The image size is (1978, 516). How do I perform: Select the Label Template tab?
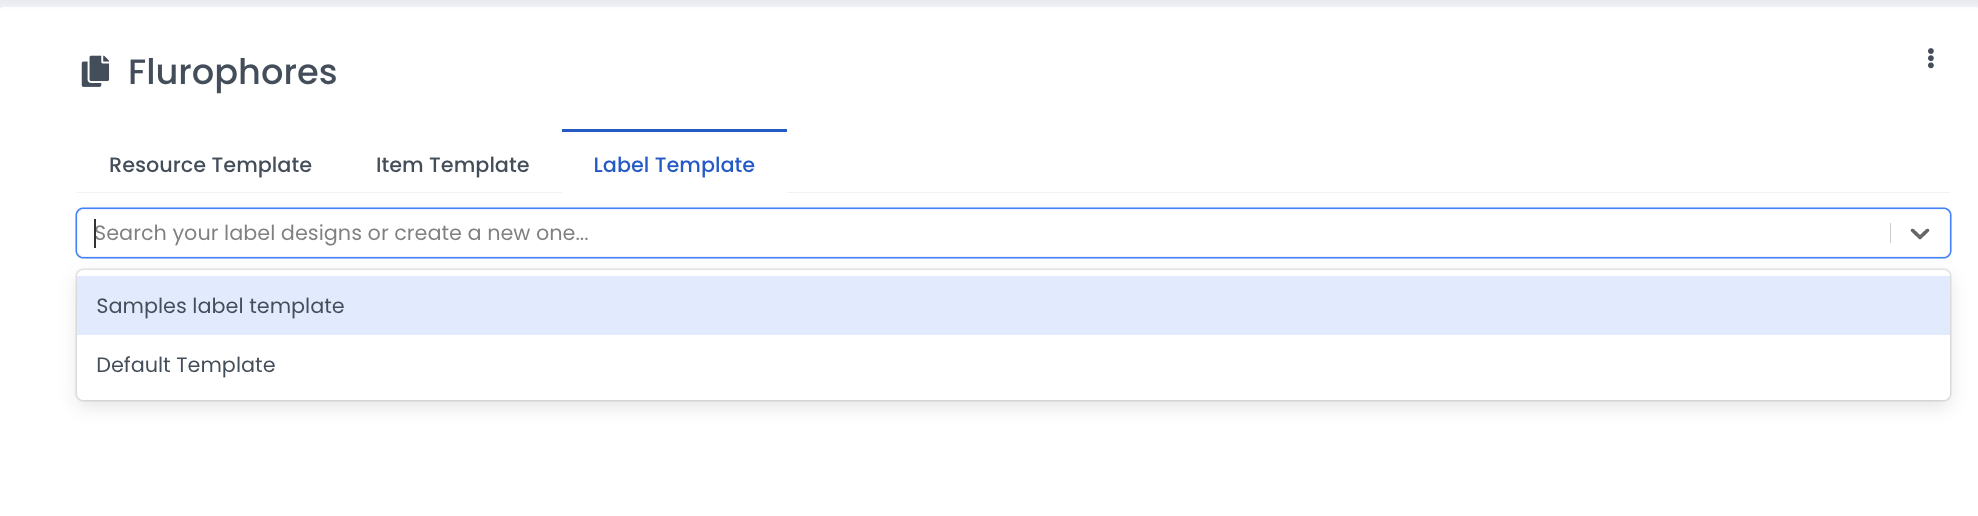click(x=674, y=165)
